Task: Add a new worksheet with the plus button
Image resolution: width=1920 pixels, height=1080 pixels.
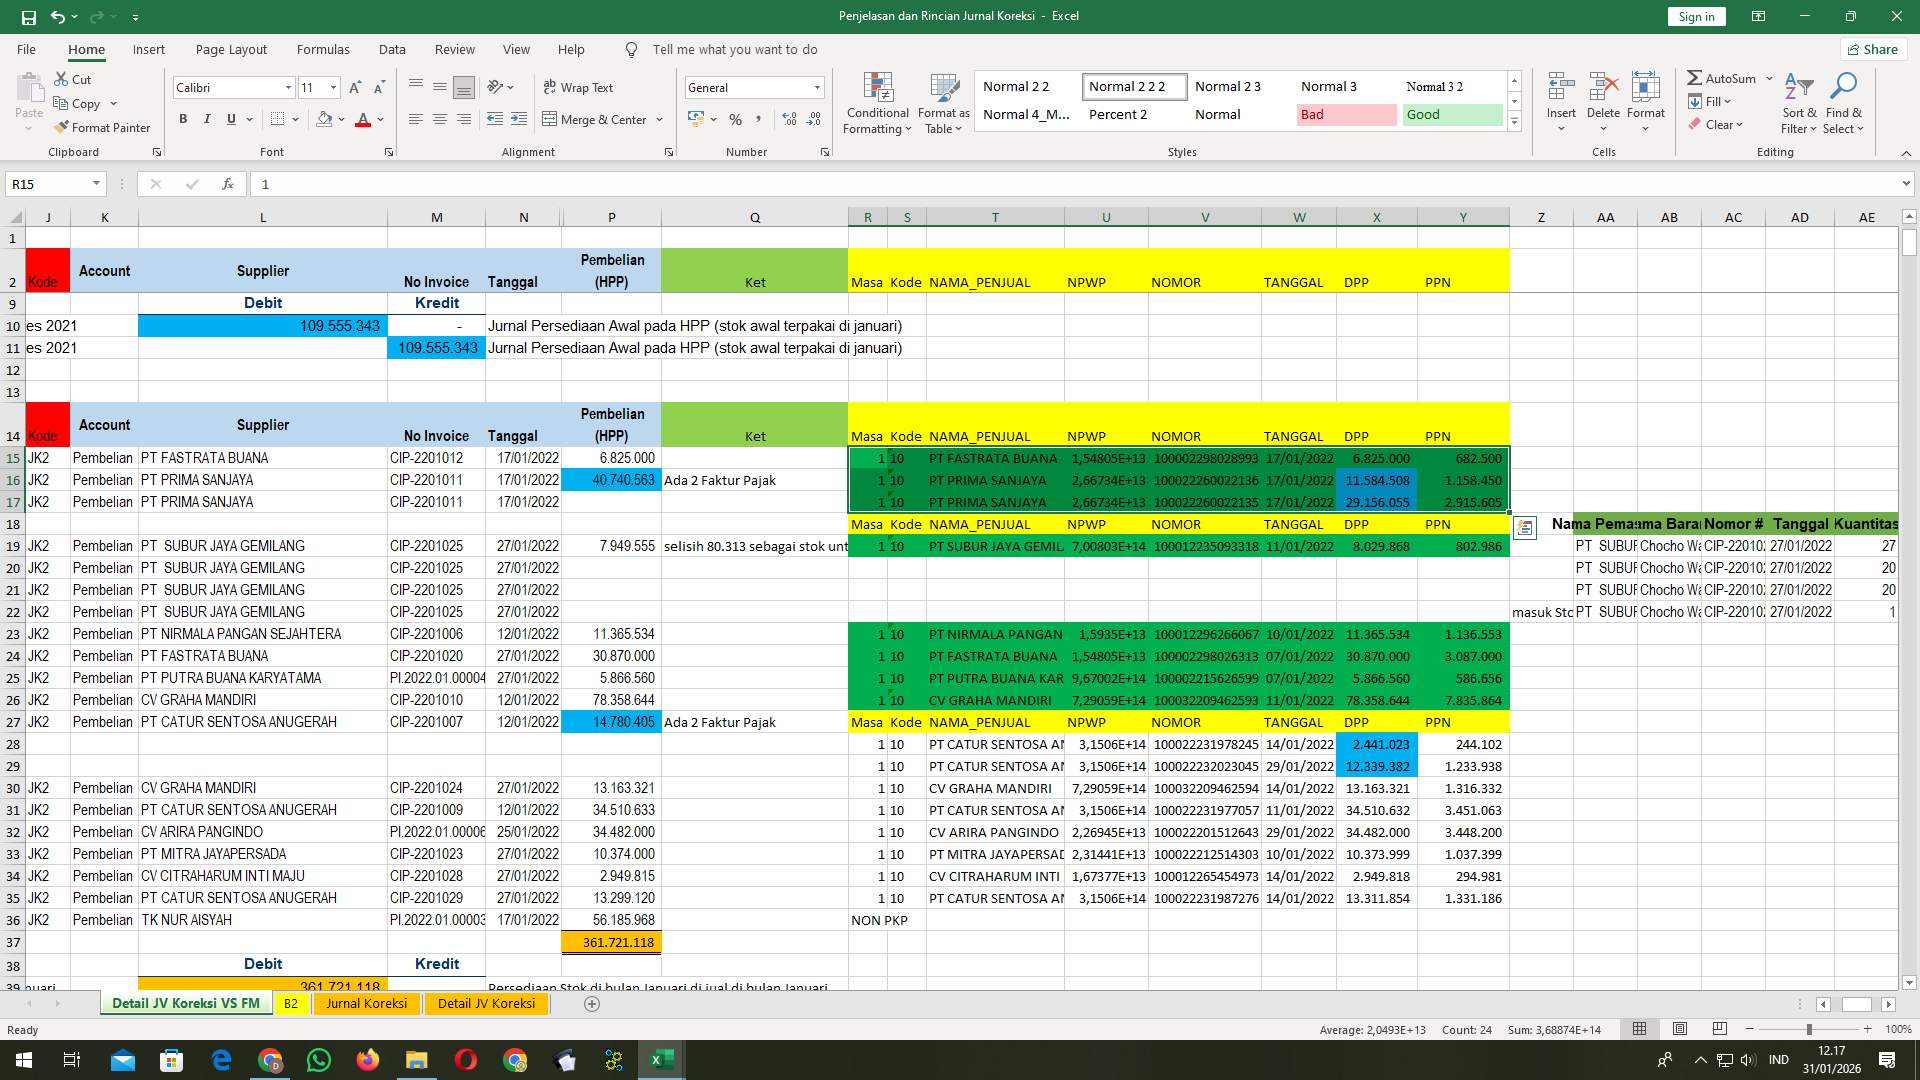Action: pyautogui.click(x=592, y=1004)
